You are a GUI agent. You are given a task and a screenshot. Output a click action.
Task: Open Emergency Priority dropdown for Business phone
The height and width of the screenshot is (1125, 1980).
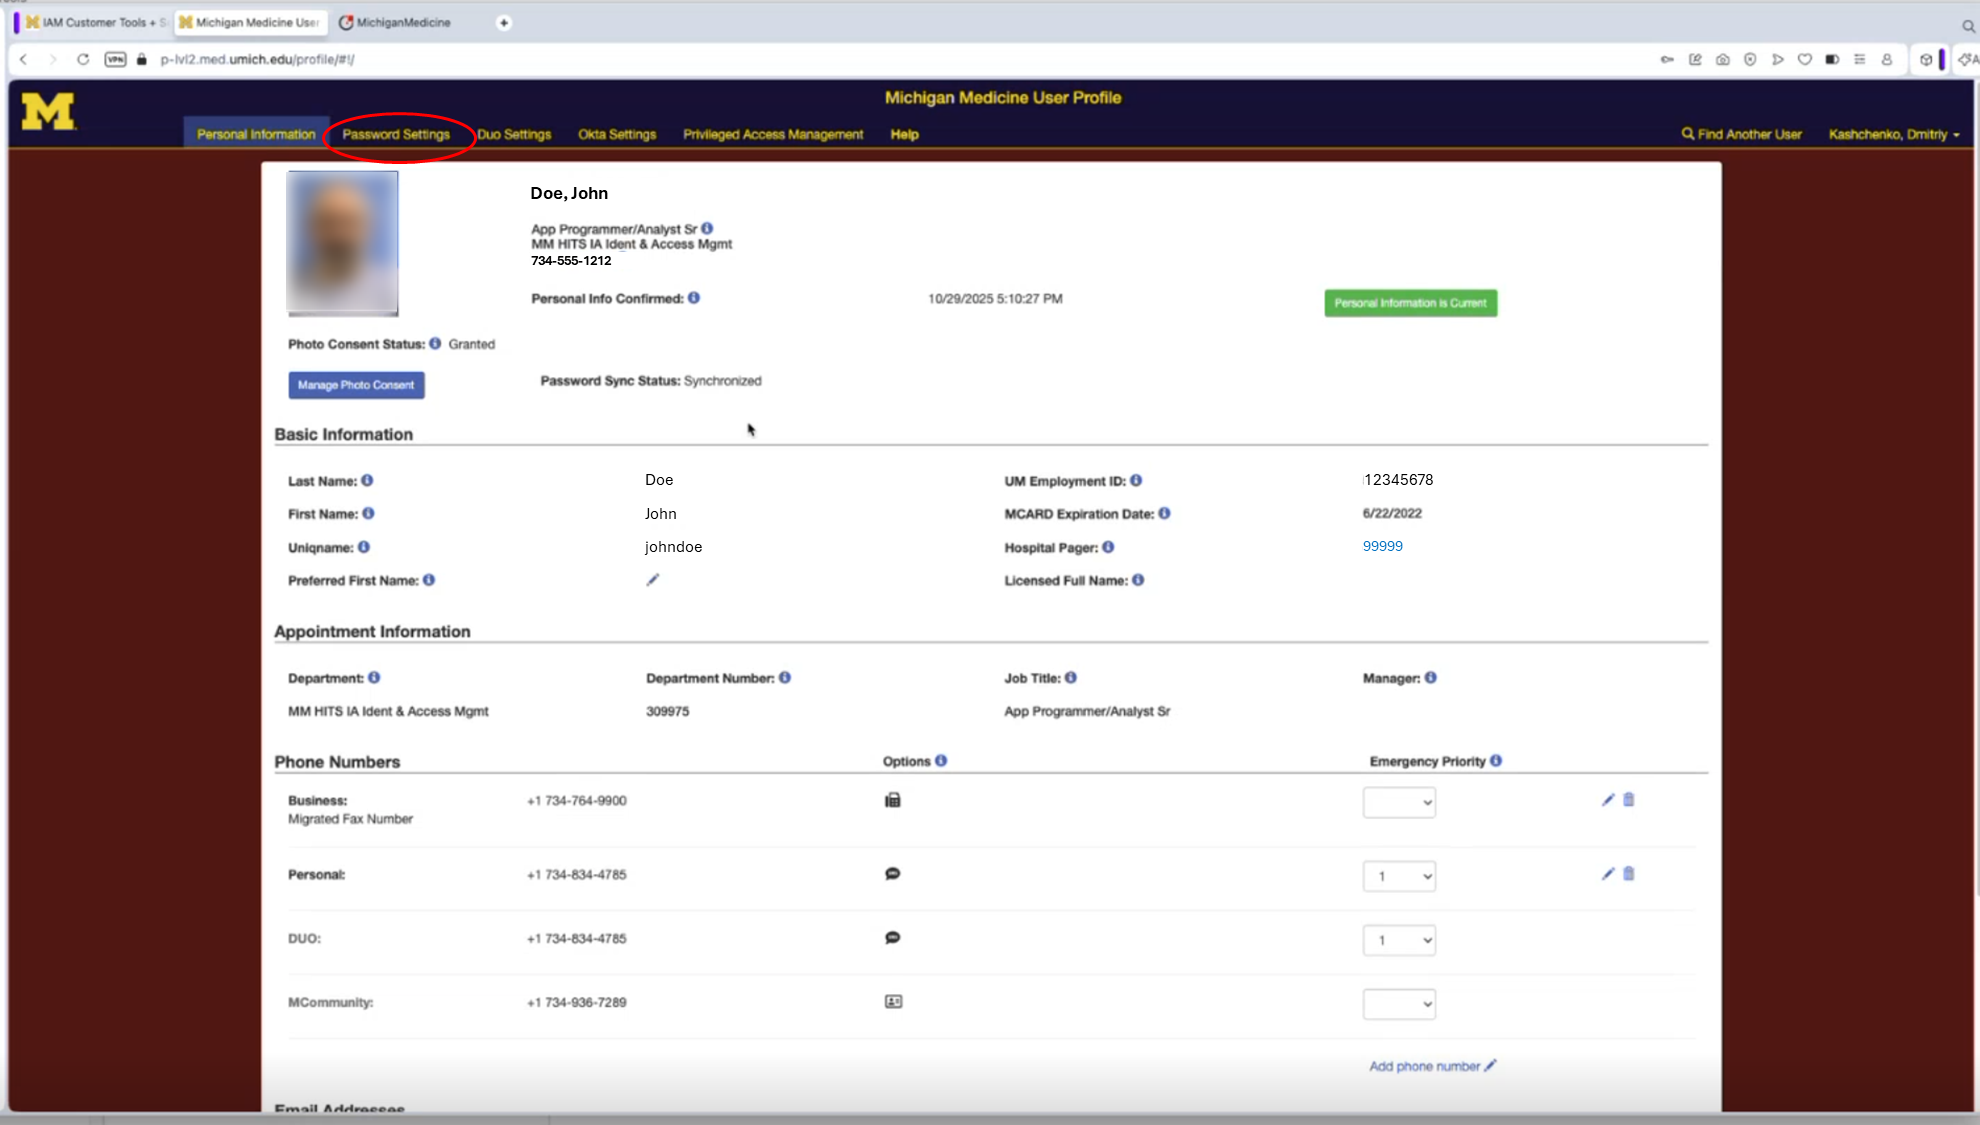pyautogui.click(x=1399, y=802)
